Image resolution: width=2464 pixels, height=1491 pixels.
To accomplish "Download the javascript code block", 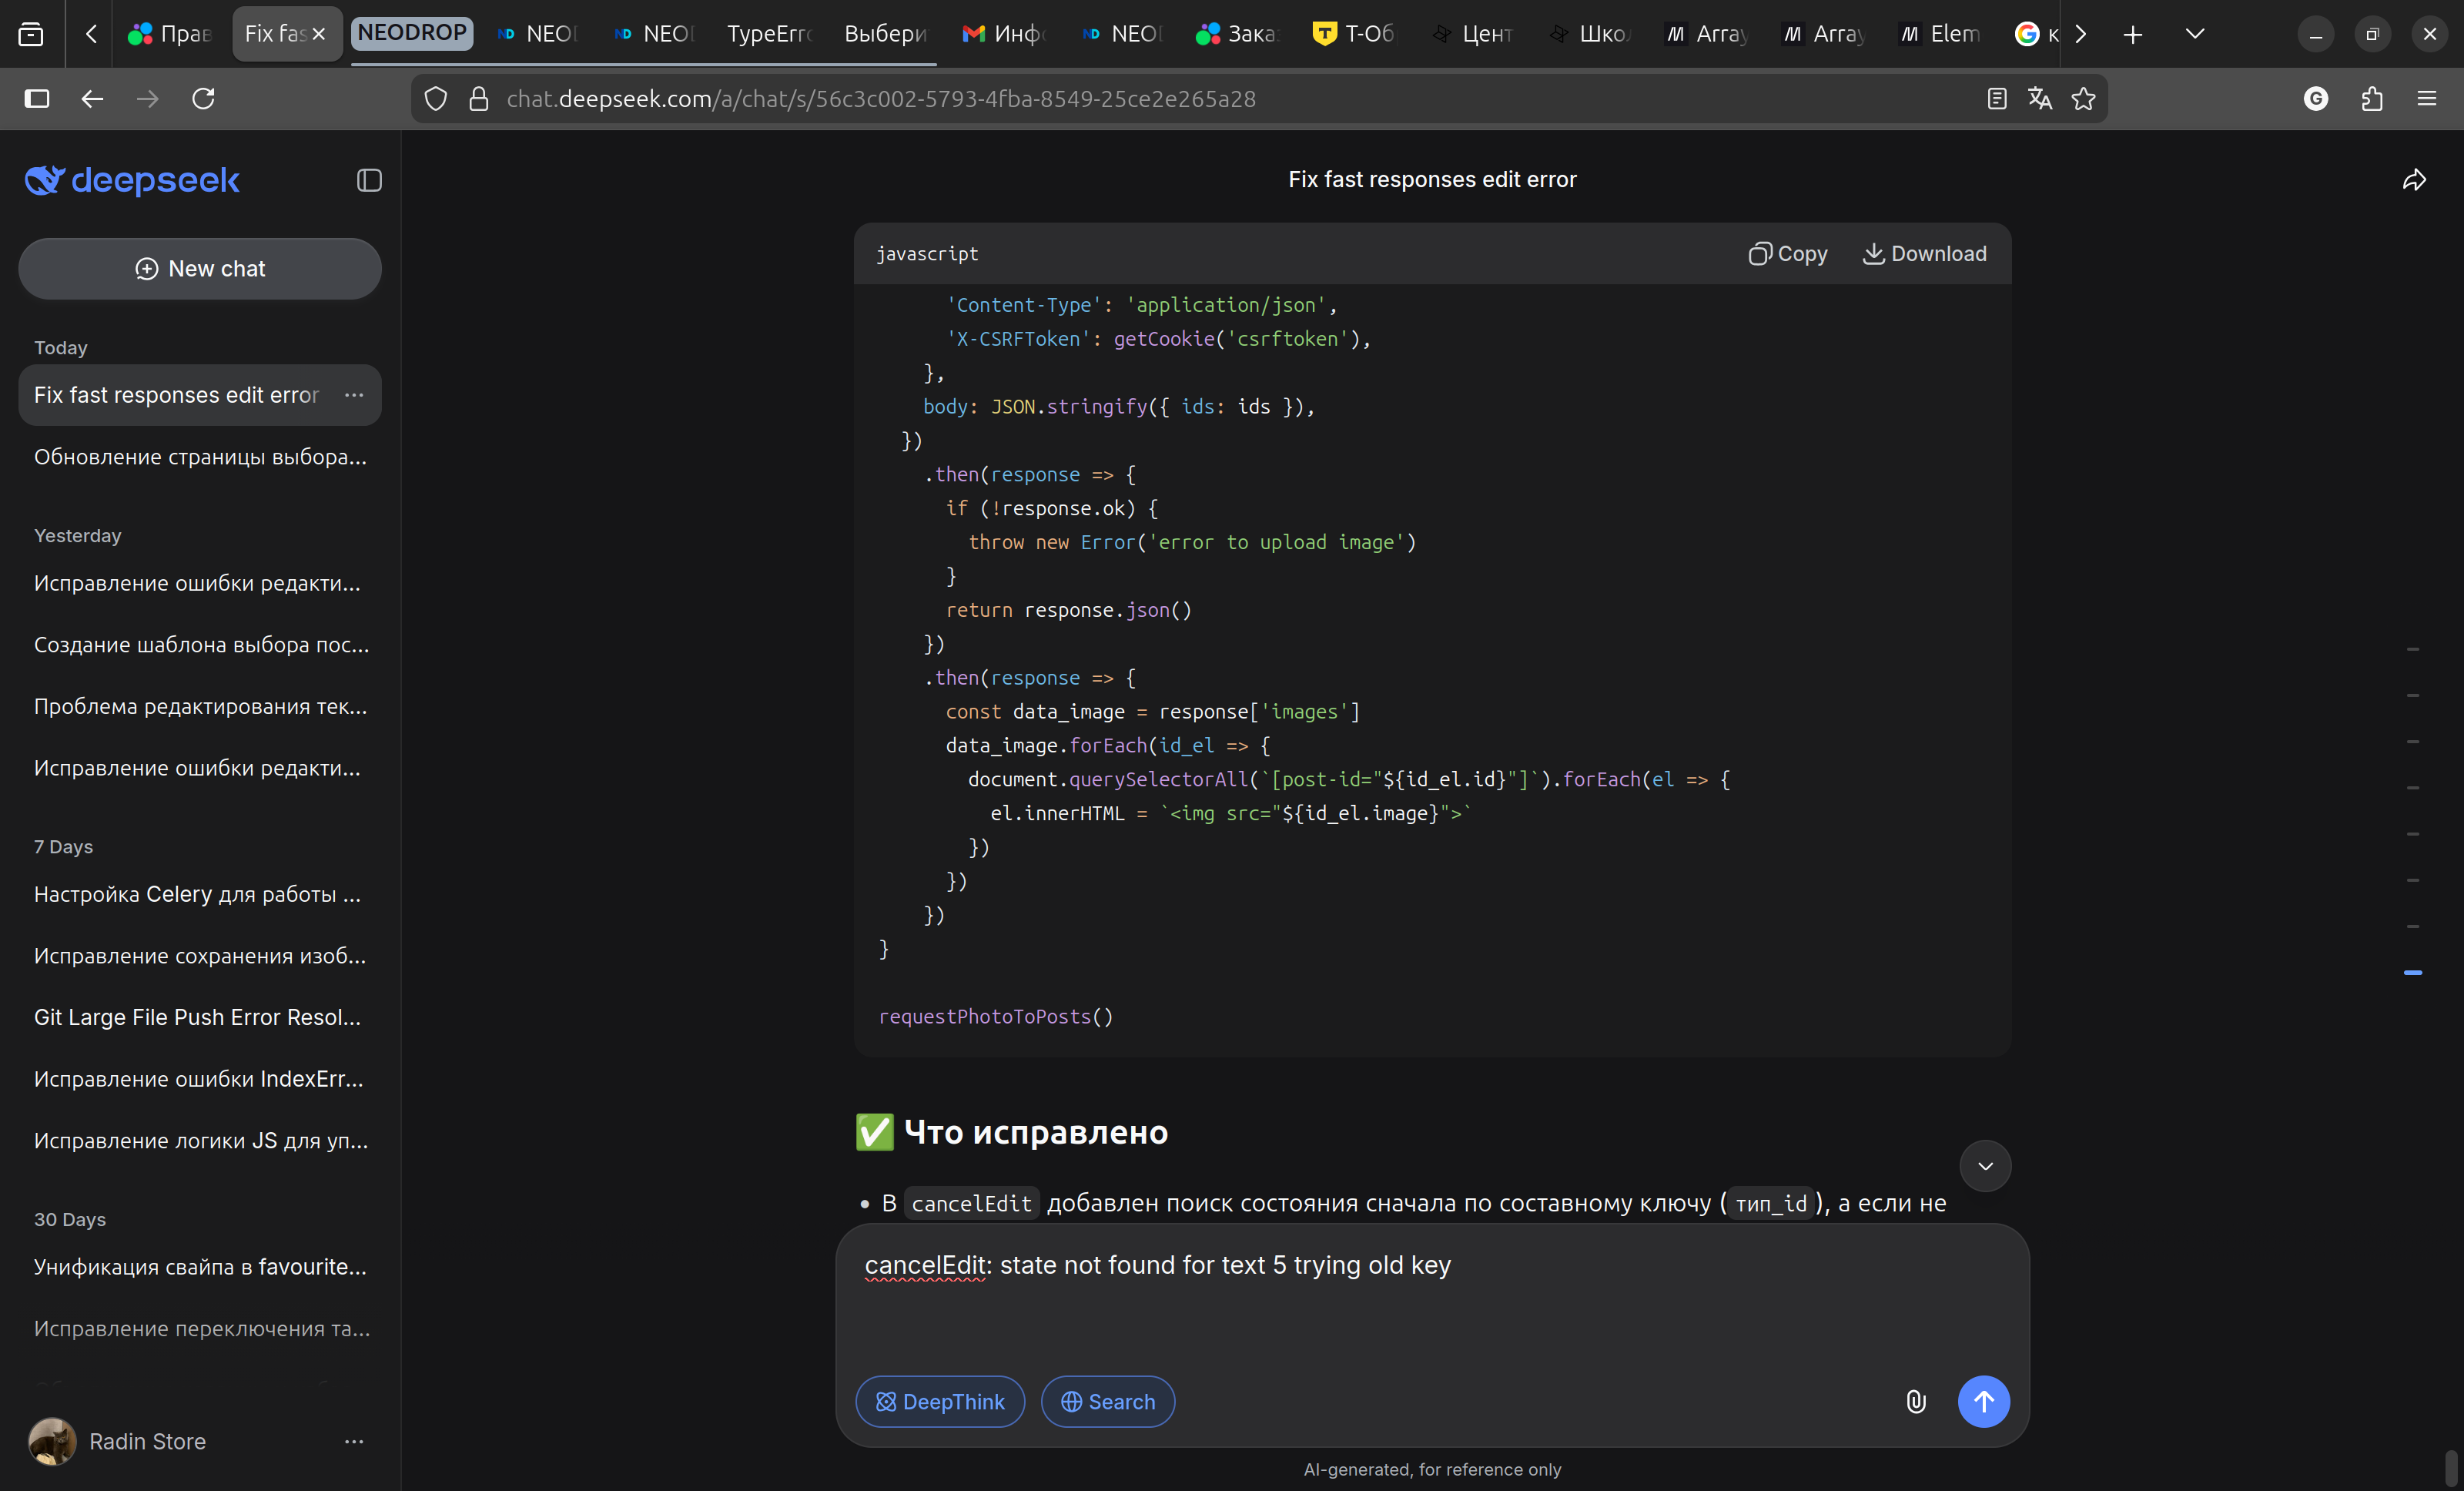I will click(x=1924, y=254).
